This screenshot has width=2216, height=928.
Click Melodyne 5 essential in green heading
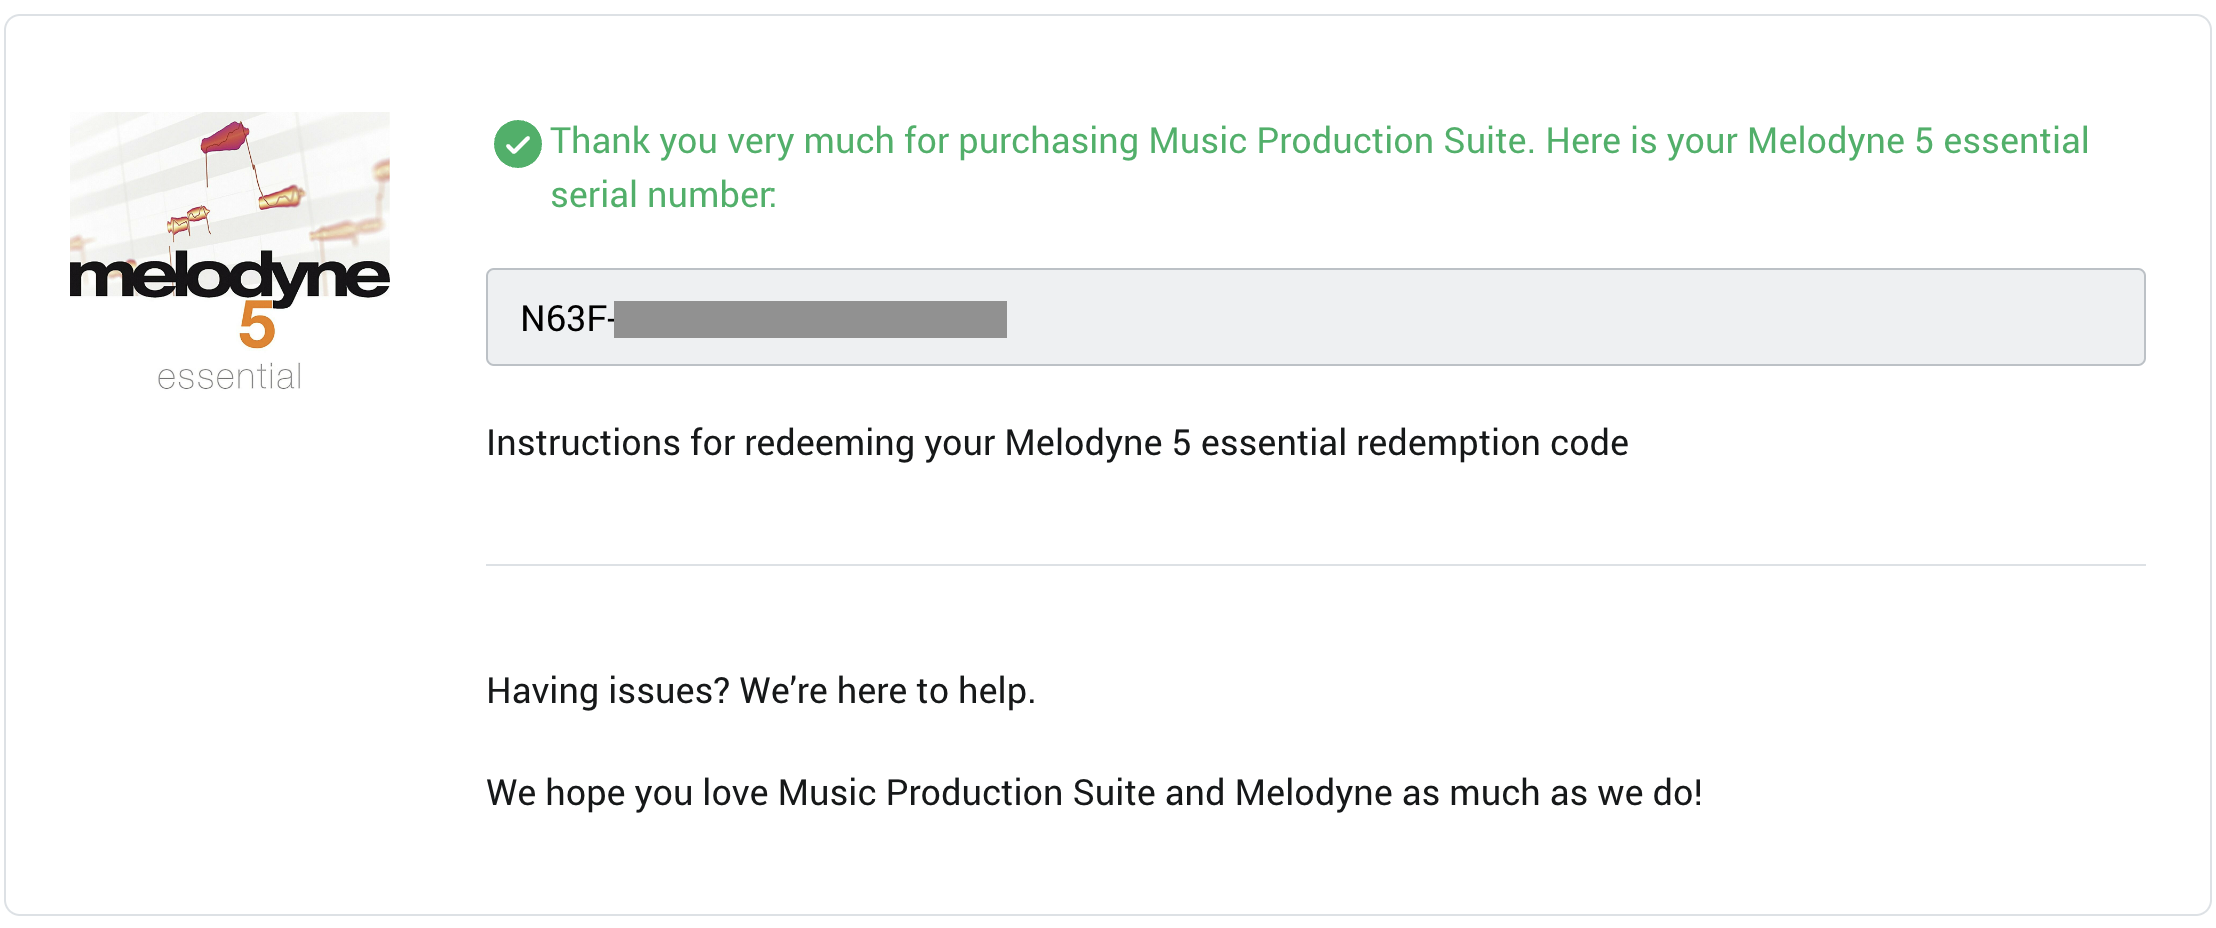[1918, 141]
